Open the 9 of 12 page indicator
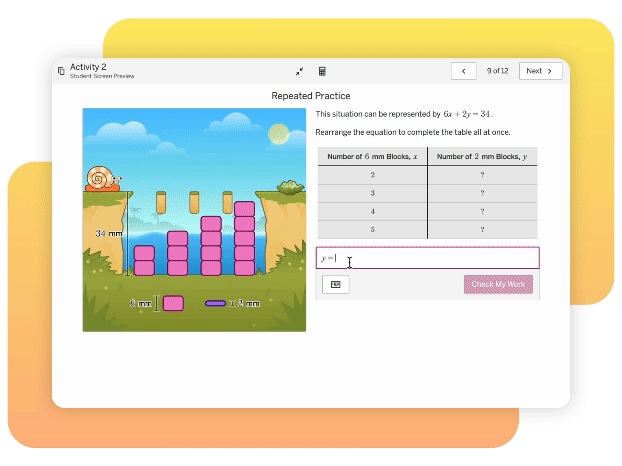 497,71
